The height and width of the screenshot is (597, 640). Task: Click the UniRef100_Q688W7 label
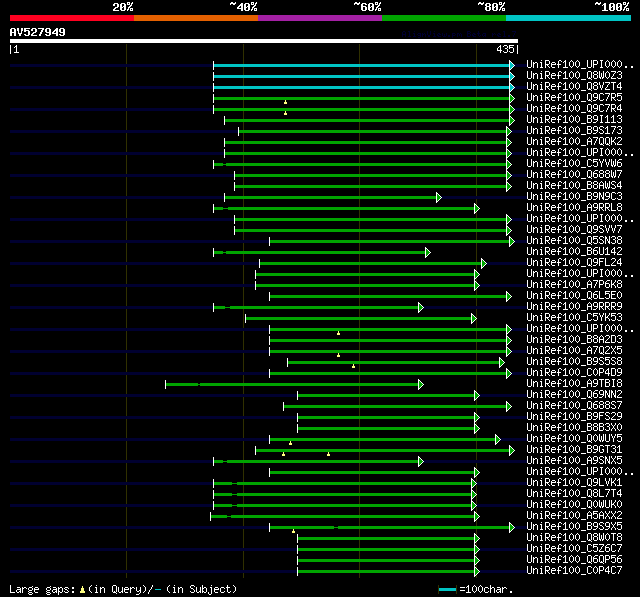pos(574,175)
